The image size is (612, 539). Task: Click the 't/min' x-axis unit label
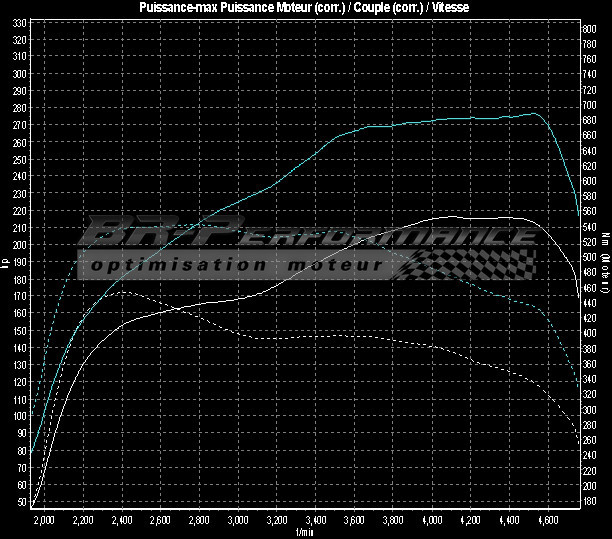[305, 532]
